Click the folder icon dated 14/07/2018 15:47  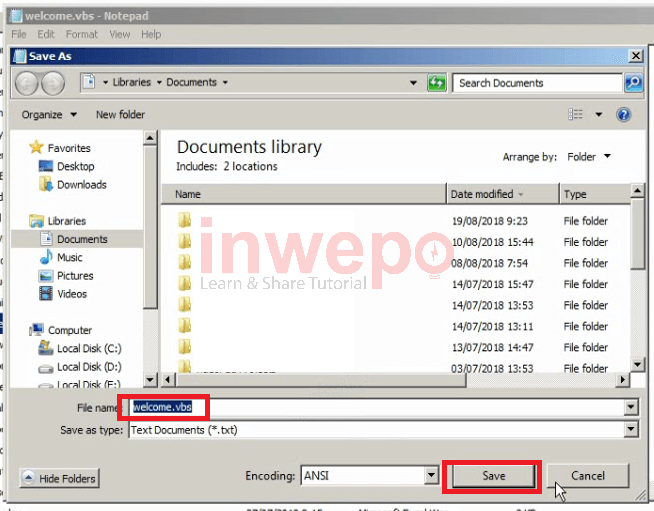tap(184, 283)
